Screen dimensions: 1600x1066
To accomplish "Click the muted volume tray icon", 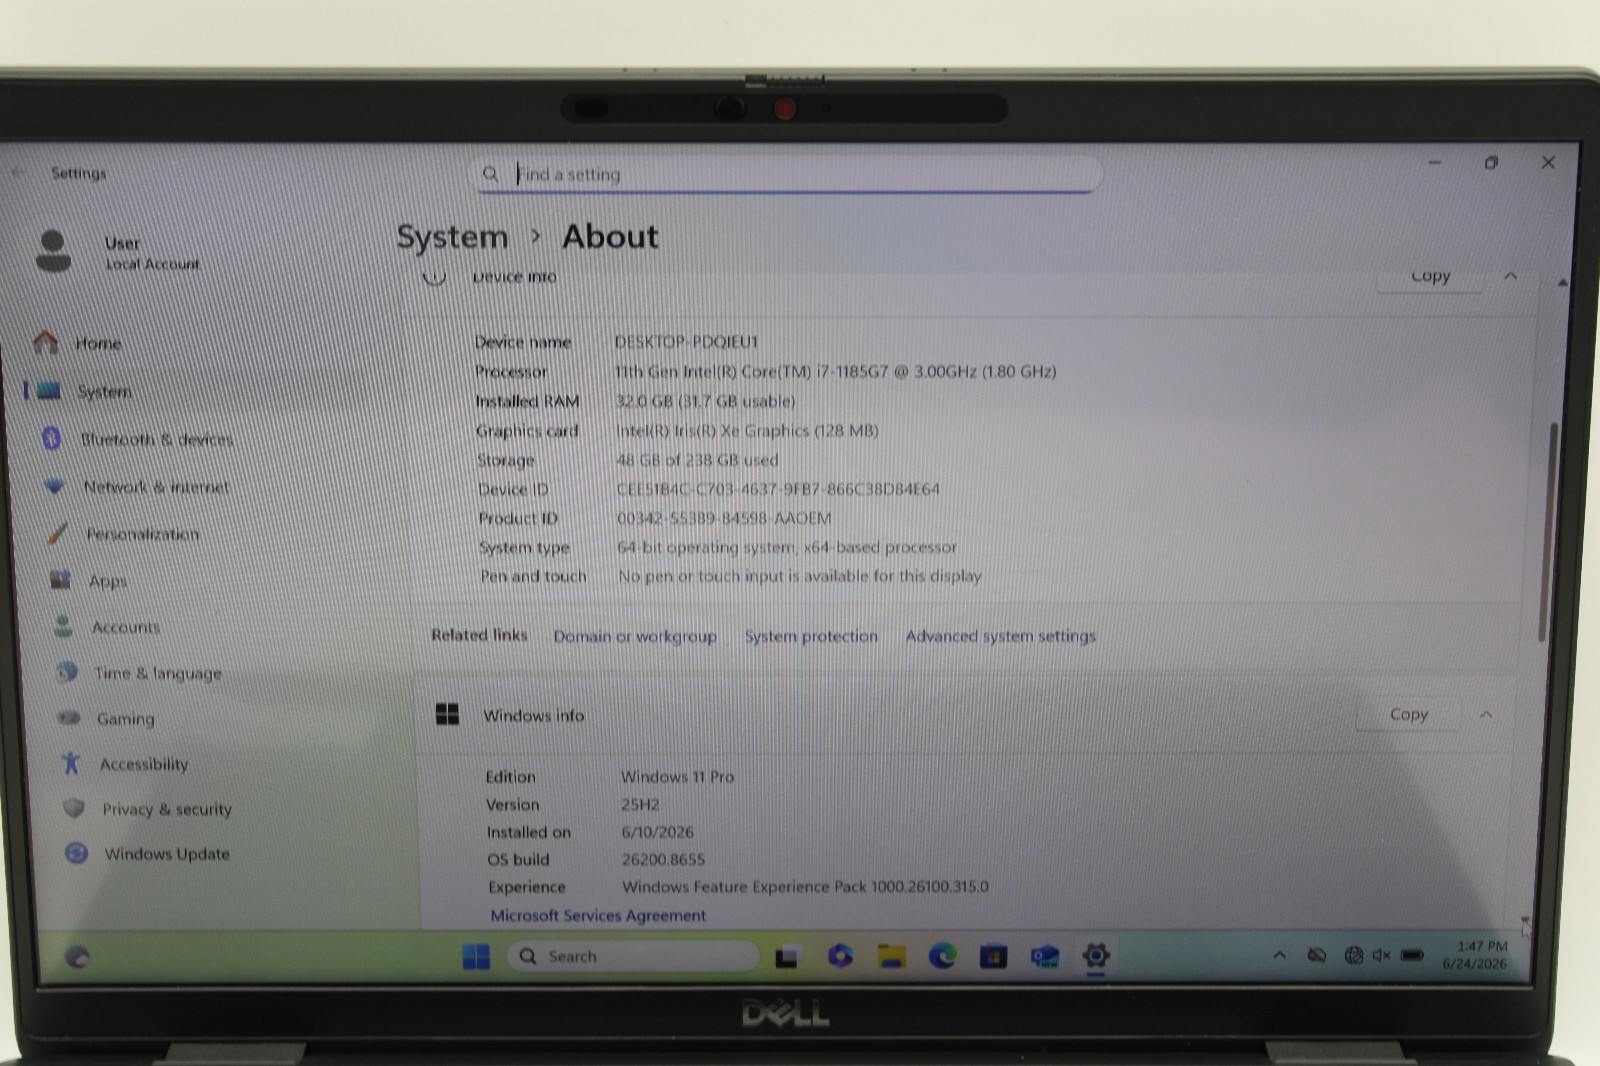I will (1382, 956).
